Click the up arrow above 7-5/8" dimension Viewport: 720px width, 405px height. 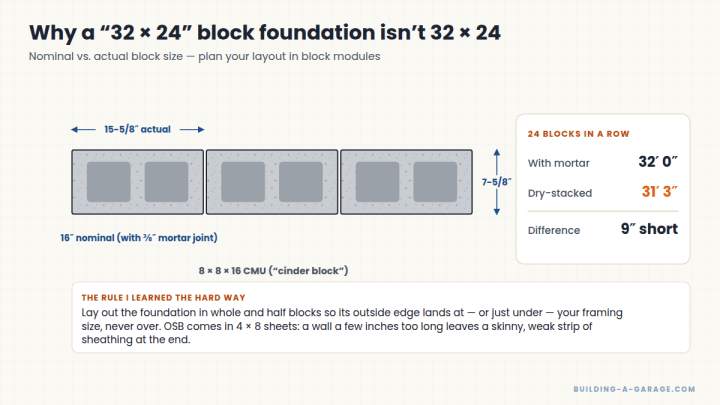(496, 161)
